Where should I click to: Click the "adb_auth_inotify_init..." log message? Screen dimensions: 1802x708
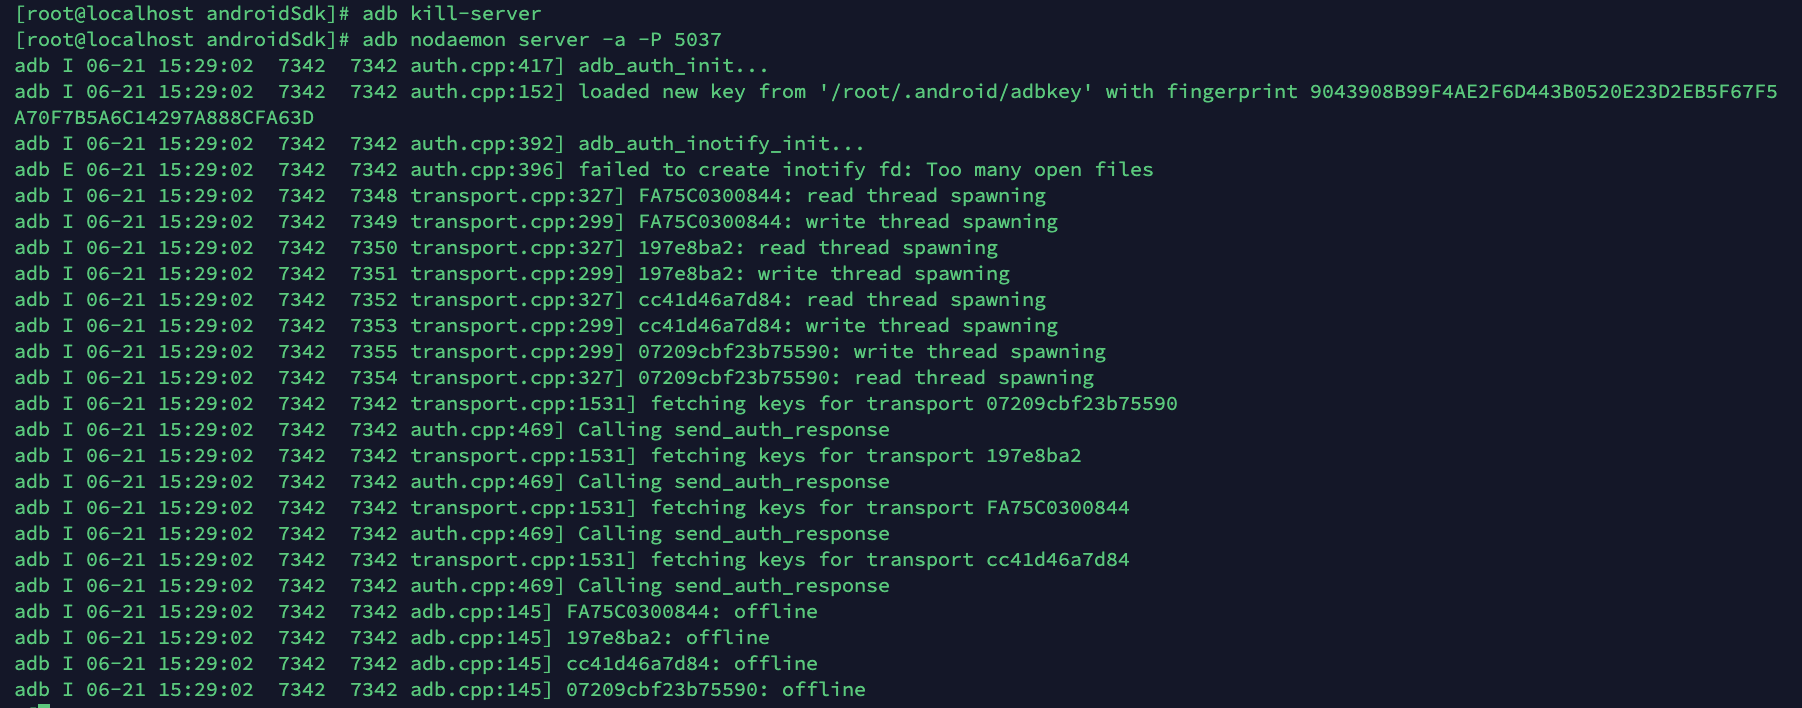pyautogui.click(x=721, y=144)
